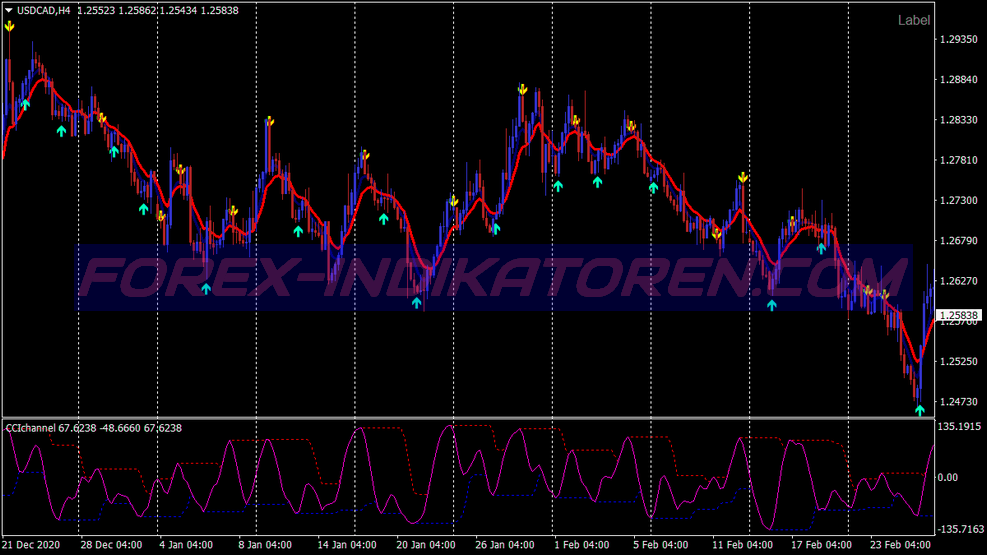This screenshot has height=555, width=987.
Task: Click the 1 Feb 04:00 time label
Action: (x=582, y=545)
